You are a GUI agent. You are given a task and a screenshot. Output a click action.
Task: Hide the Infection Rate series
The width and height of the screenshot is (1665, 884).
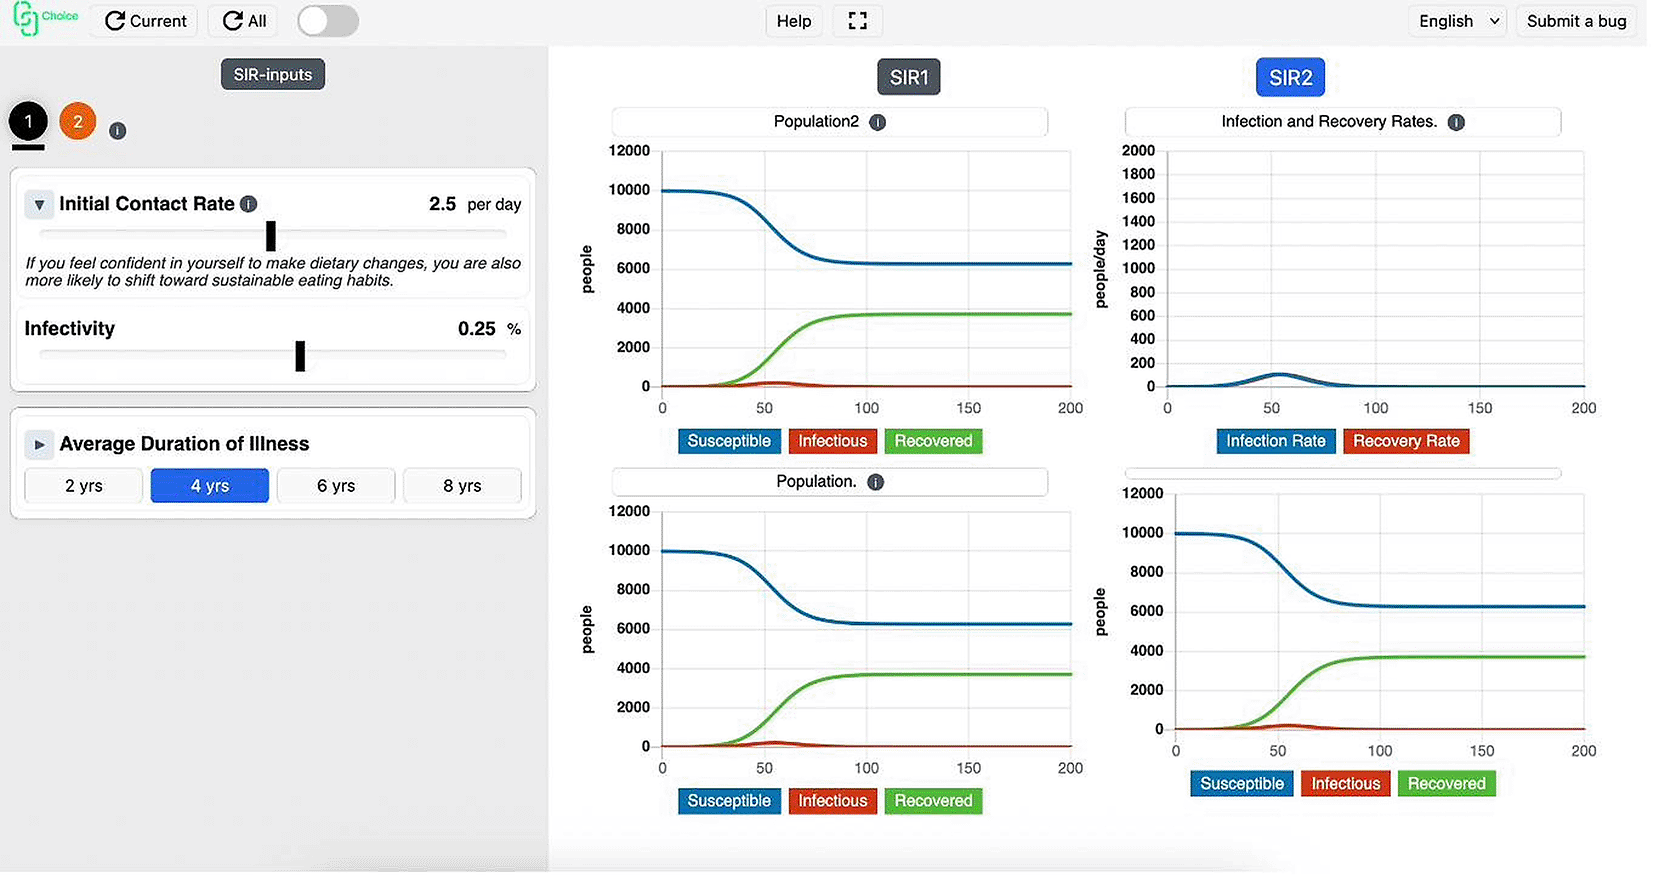point(1275,441)
